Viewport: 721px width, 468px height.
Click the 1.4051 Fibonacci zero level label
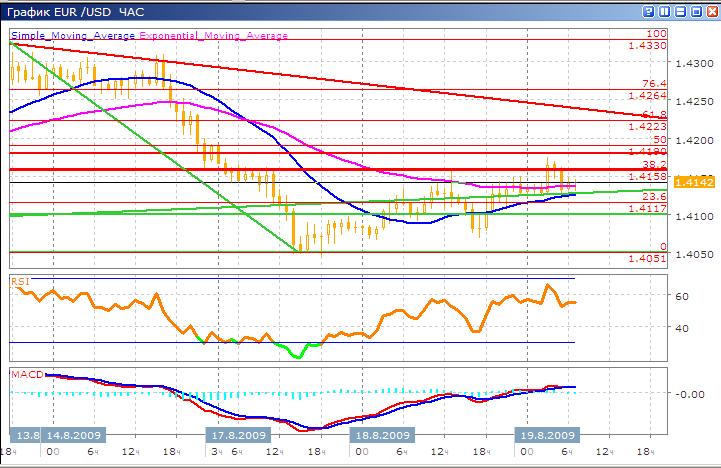(648, 258)
